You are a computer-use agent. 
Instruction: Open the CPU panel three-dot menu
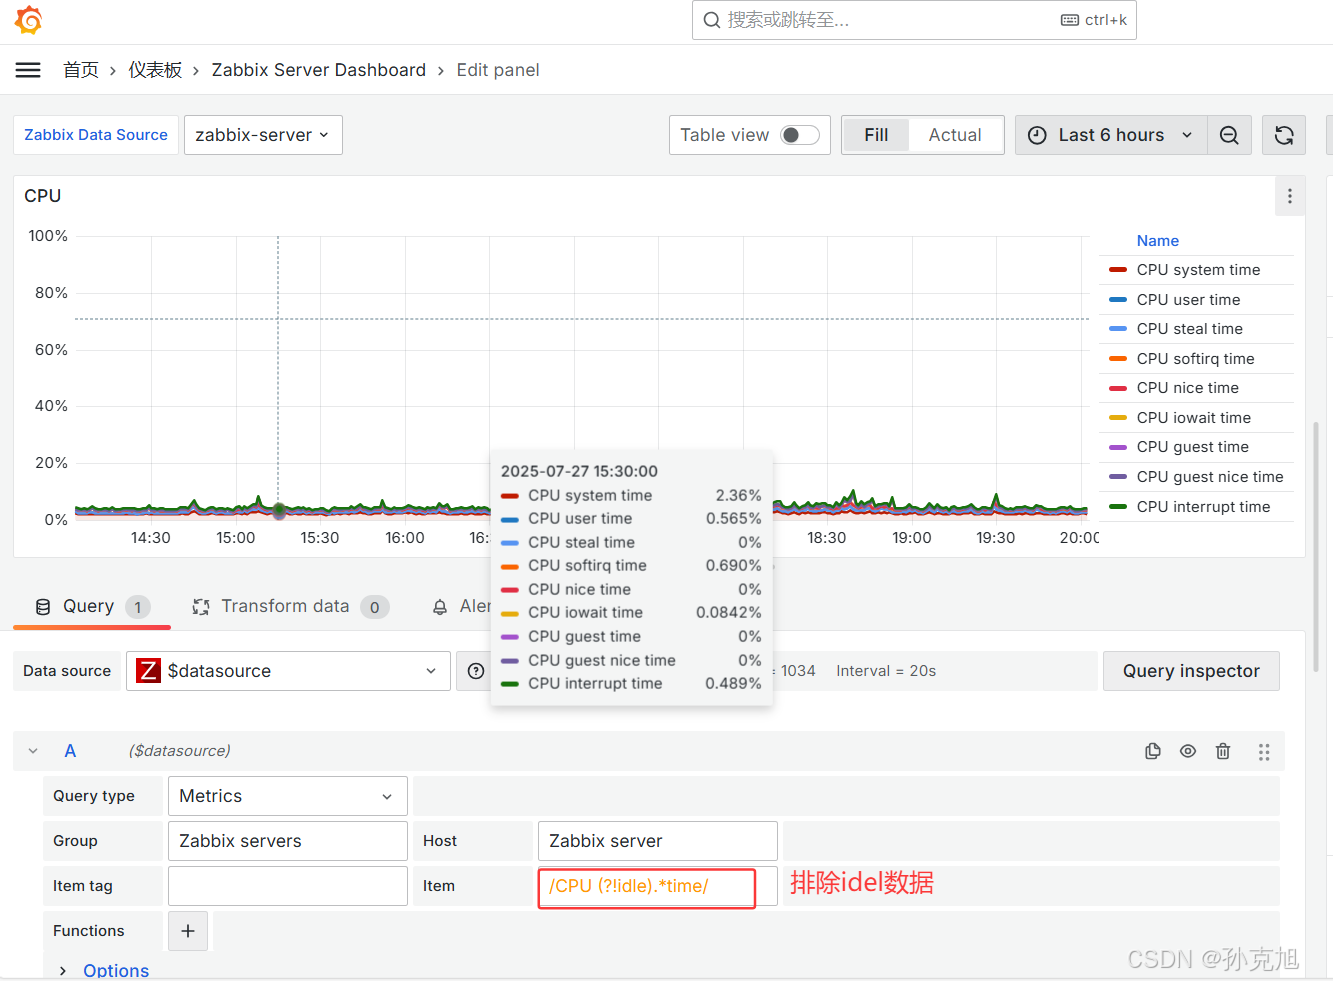coord(1290,196)
